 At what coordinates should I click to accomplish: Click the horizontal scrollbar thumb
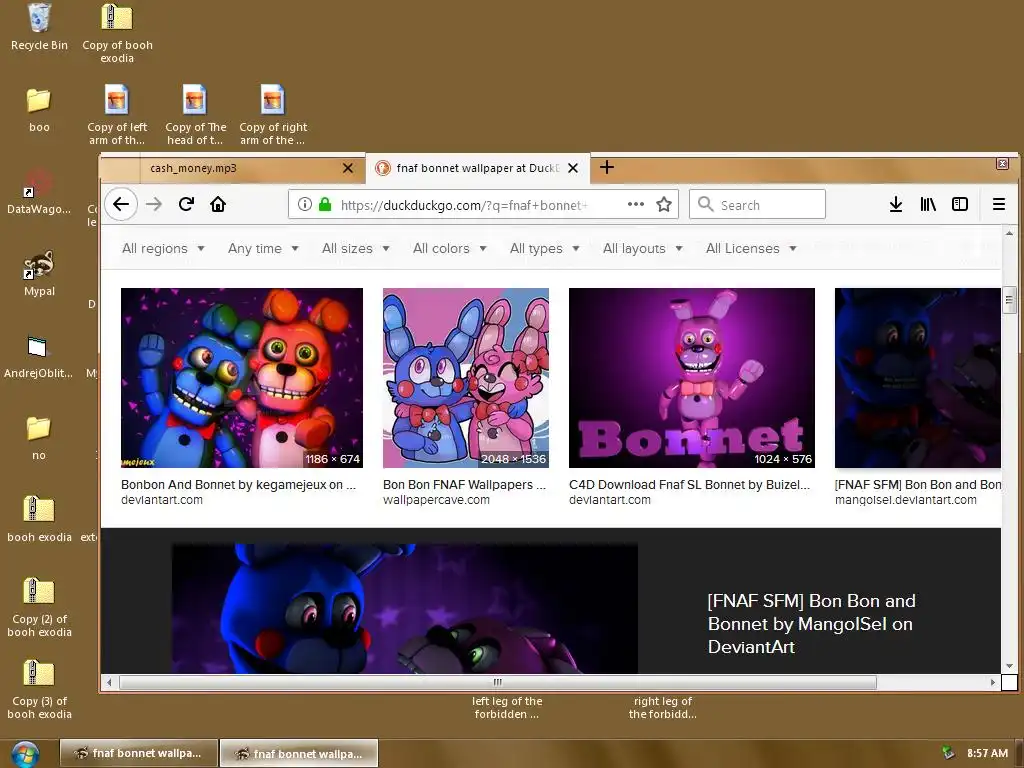pos(498,682)
